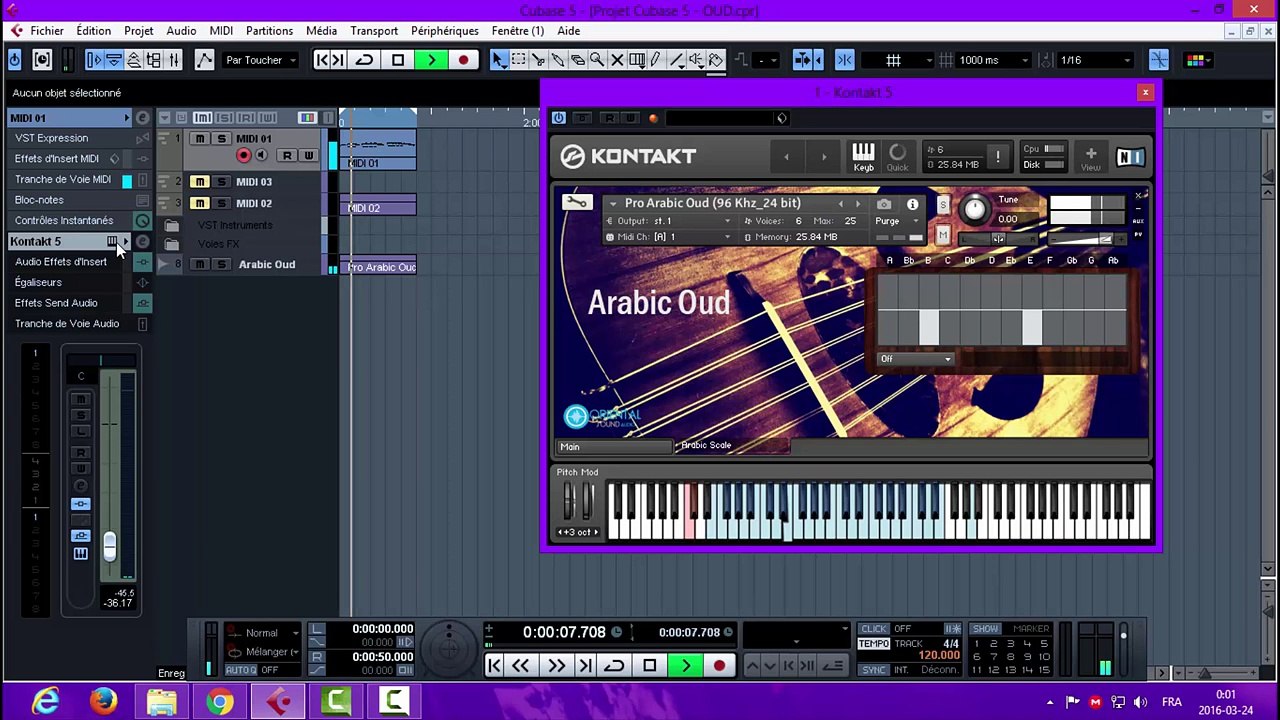Click the inspector channel volume fader
The width and height of the screenshot is (1280, 720).
click(x=109, y=545)
